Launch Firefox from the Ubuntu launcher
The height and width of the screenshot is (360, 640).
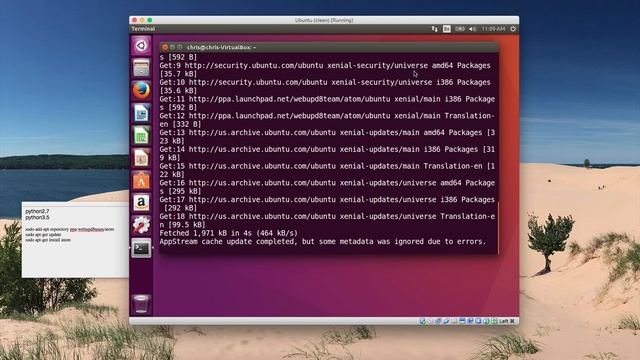tap(141, 91)
